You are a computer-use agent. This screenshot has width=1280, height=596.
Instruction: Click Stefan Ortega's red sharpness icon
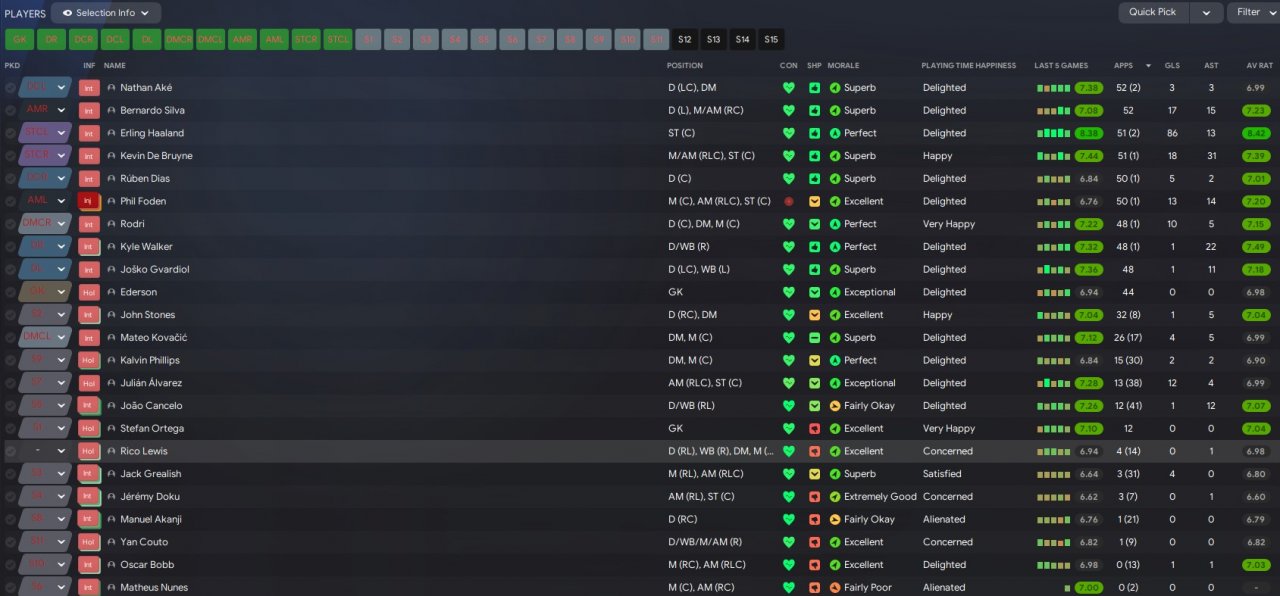coord(814,428)
